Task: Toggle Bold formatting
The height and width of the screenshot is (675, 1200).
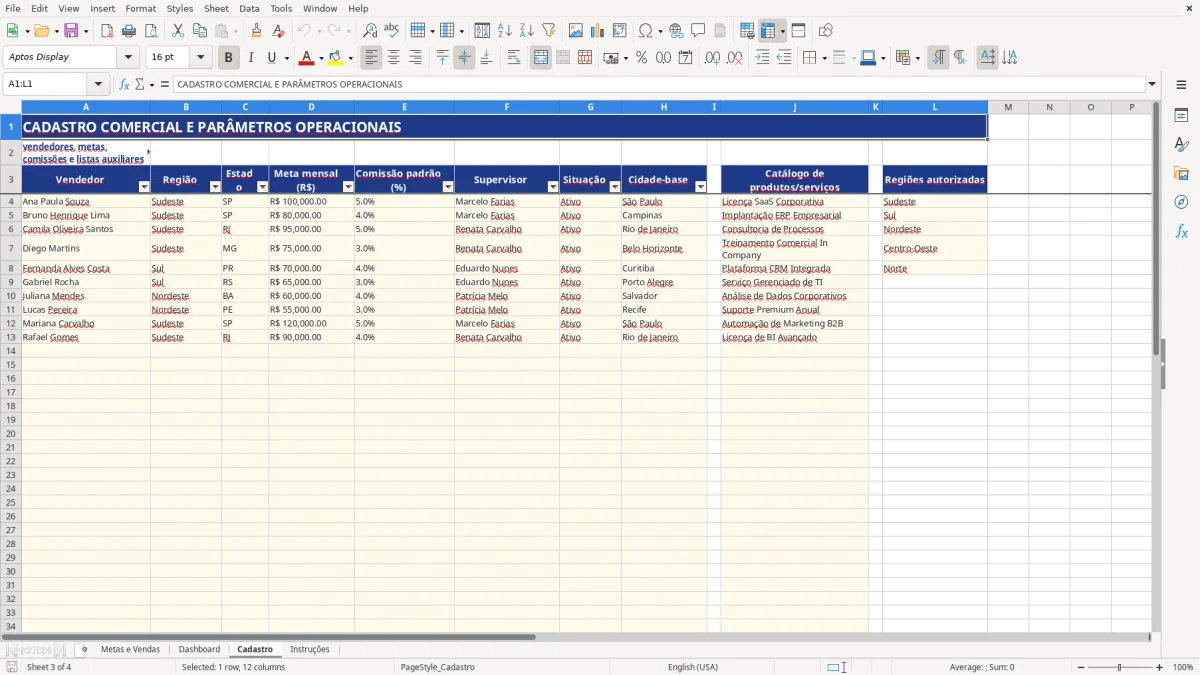Action: [x=229, y=58]
